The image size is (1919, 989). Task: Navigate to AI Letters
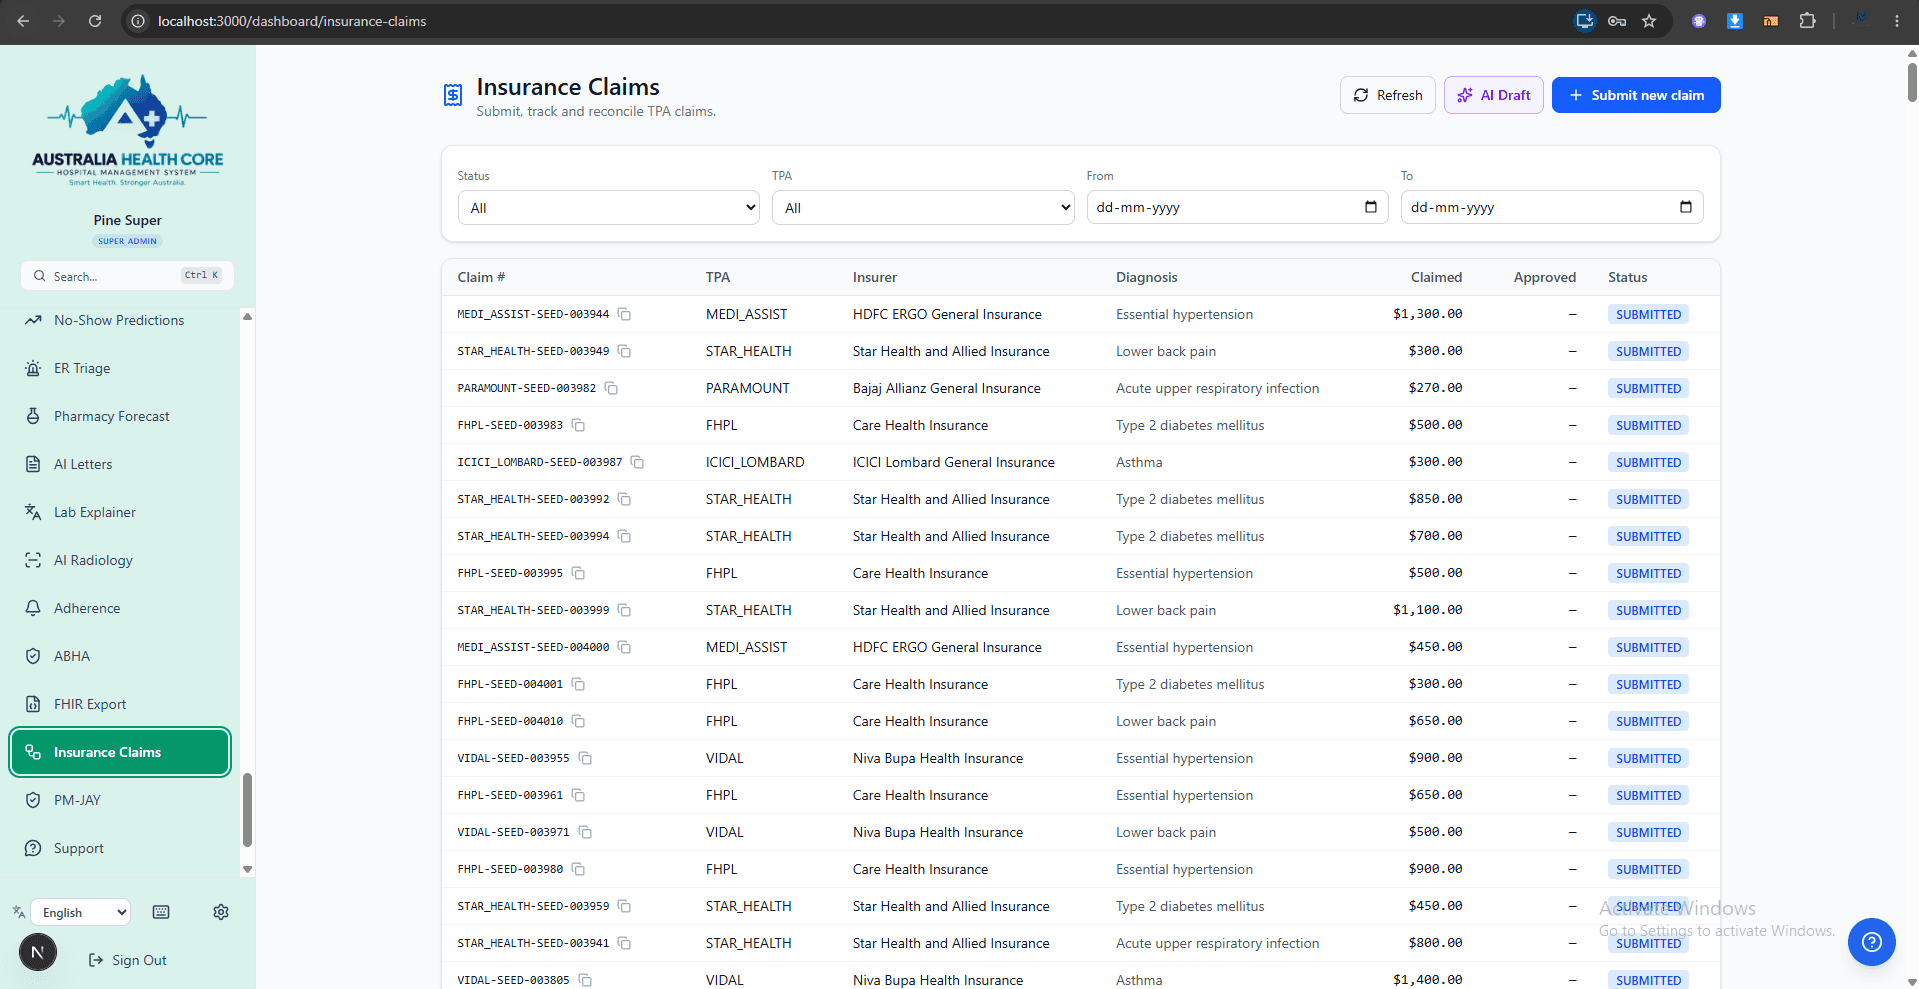click(x=120, y=464)
